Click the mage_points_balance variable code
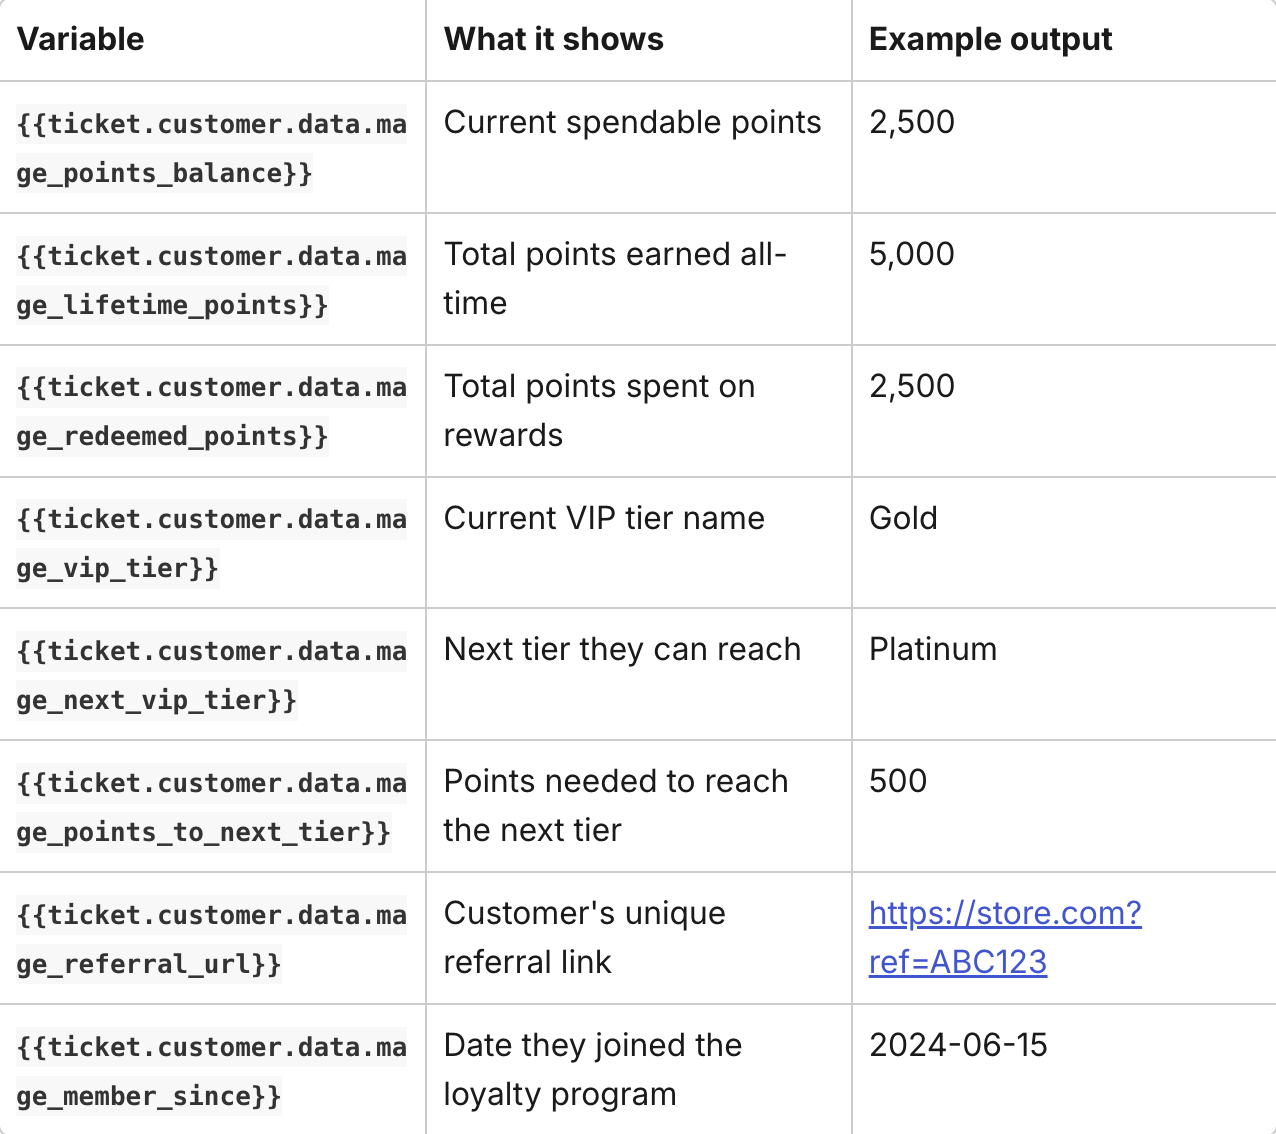 [x=211, y=148]
